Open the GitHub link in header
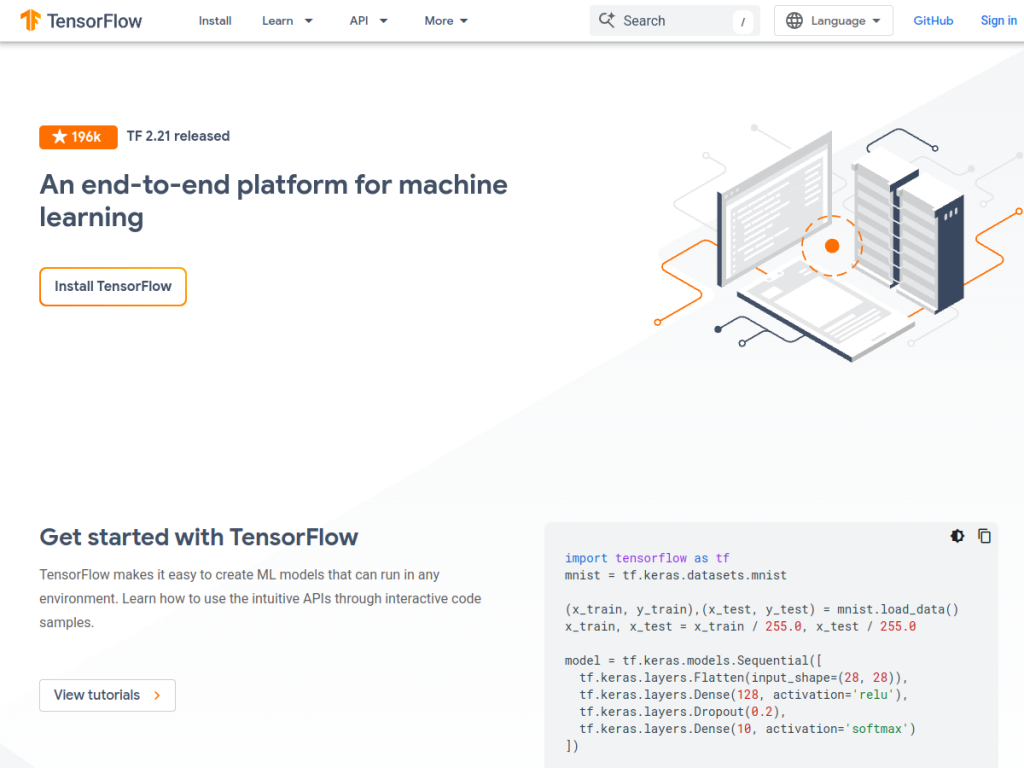The width and height of the screenshot is (1024, 768). pos(933,21)
